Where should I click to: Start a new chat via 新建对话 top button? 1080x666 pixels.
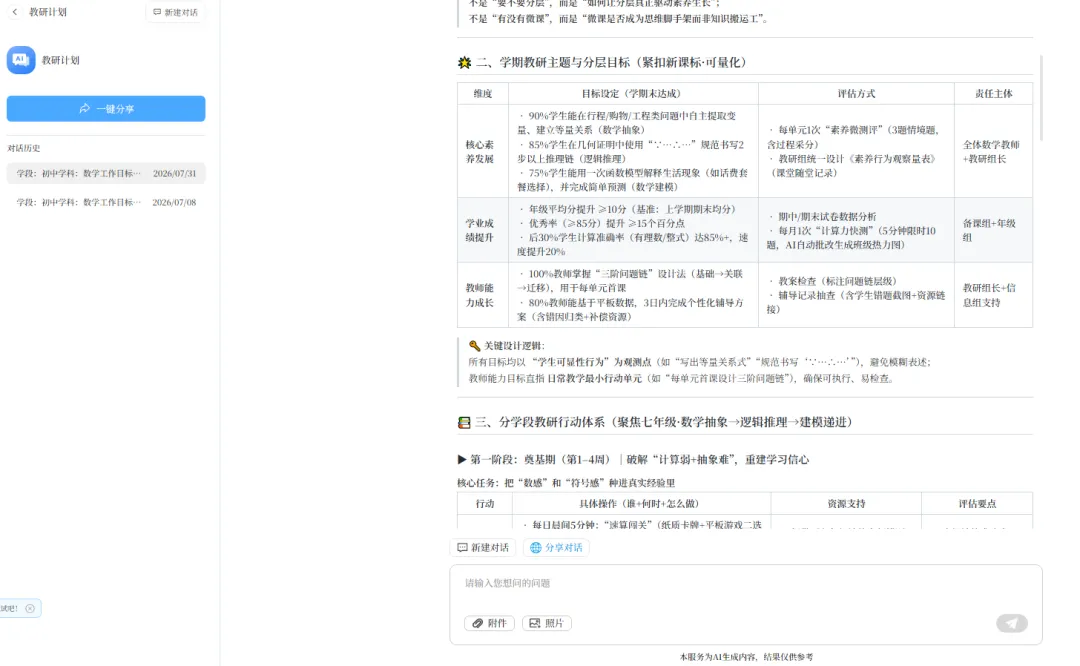[175, 12]
